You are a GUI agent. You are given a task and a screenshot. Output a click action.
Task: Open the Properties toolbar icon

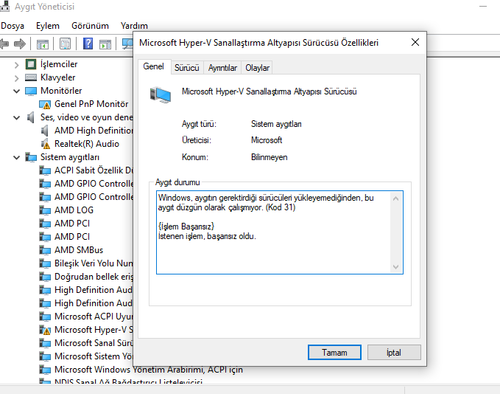click(65, 44)
